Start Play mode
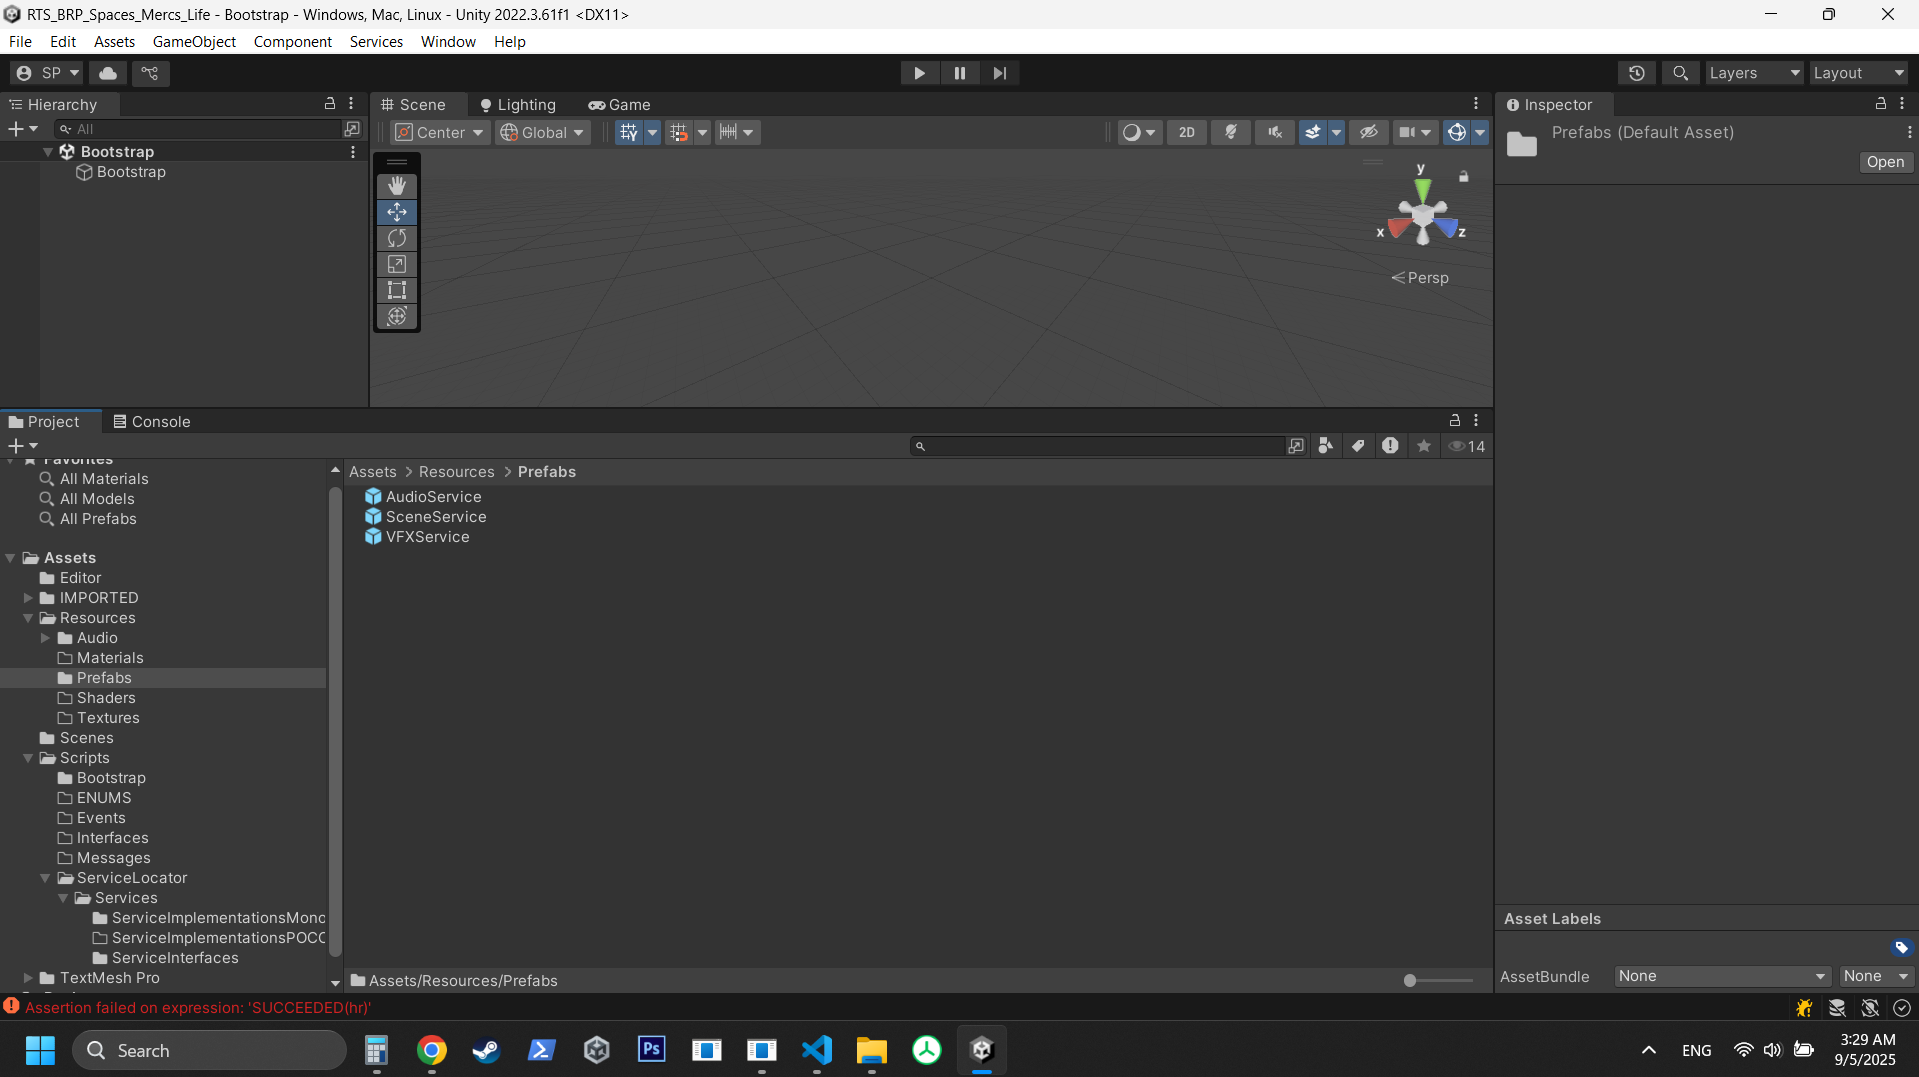The width and height of the screenshot is (1919, 1077). 919,73
